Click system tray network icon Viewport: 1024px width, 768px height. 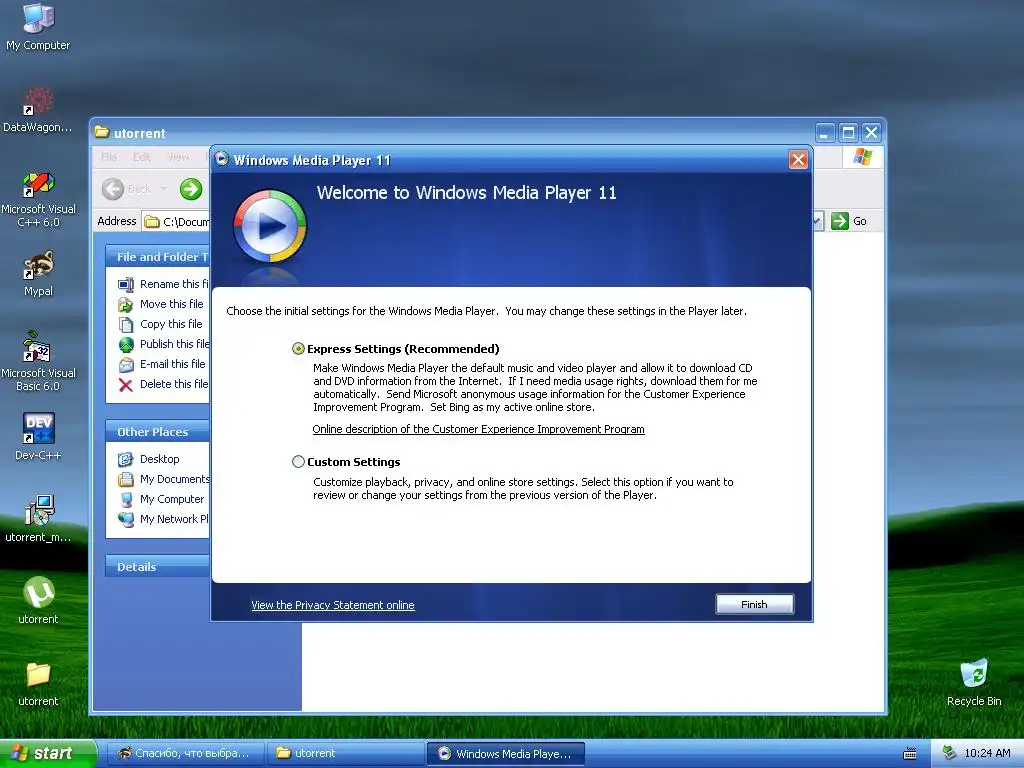949,753
